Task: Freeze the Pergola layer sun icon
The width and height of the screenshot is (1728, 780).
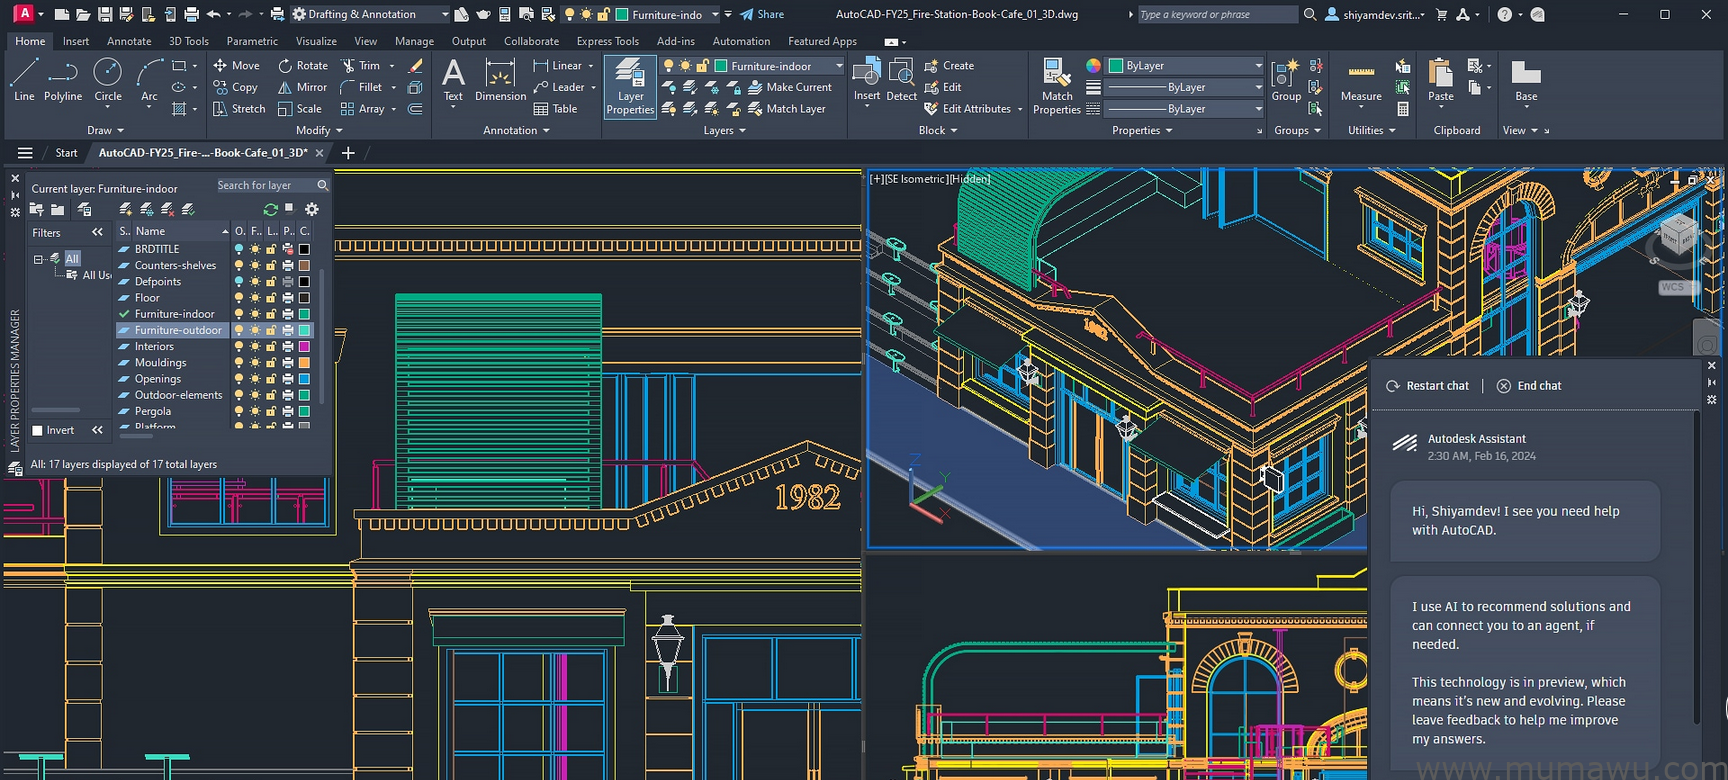Action: coord(255,411)
